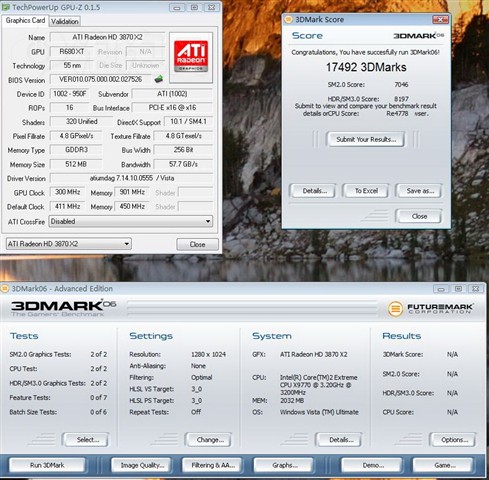489x480 pixels.
Task: Open Graphs button
Action: click(x=284, y=465)
